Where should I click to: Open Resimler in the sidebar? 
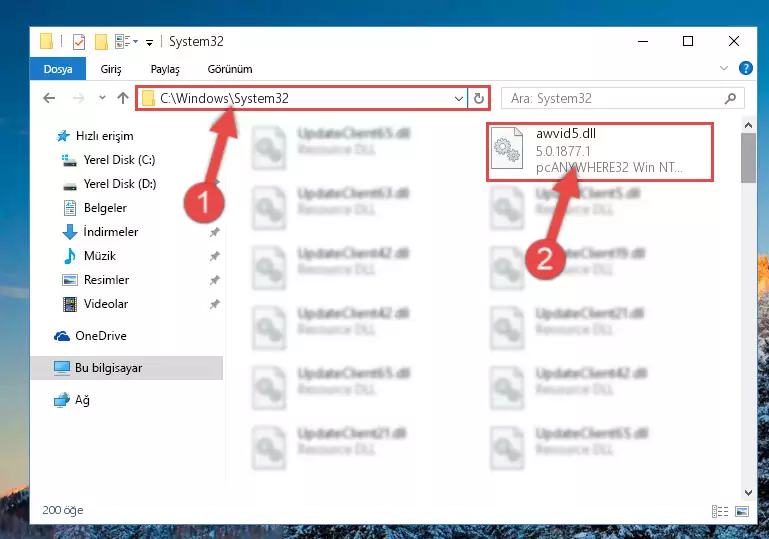(x=106, y=280)
